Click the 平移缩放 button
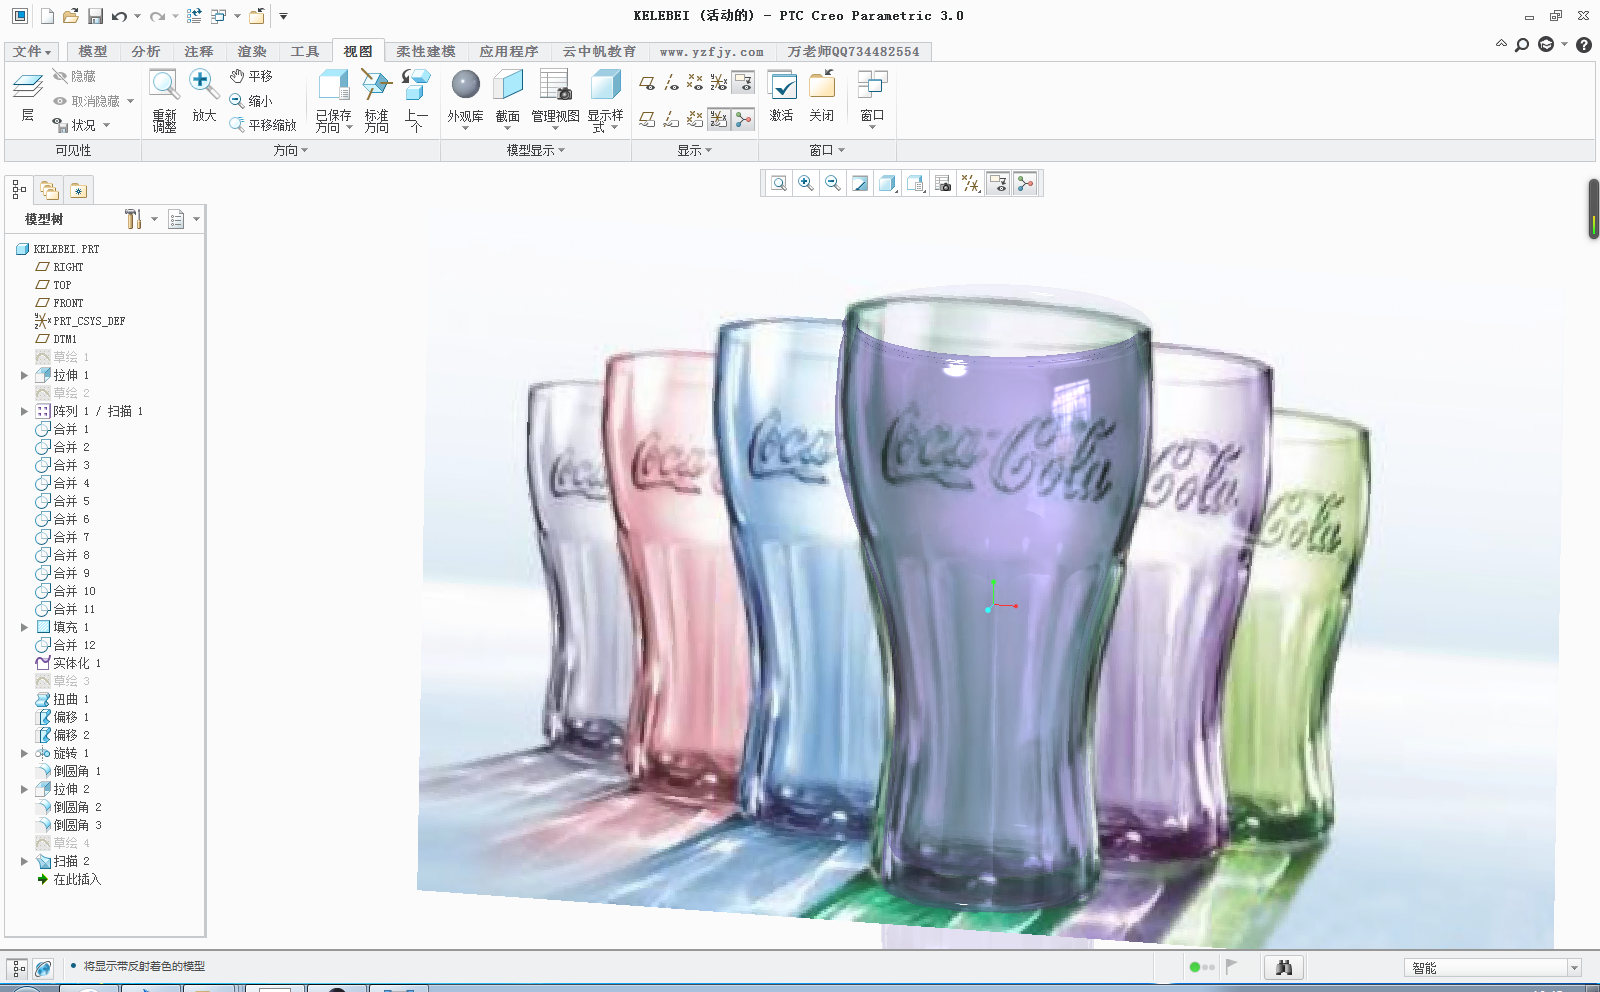 [263, 125]
